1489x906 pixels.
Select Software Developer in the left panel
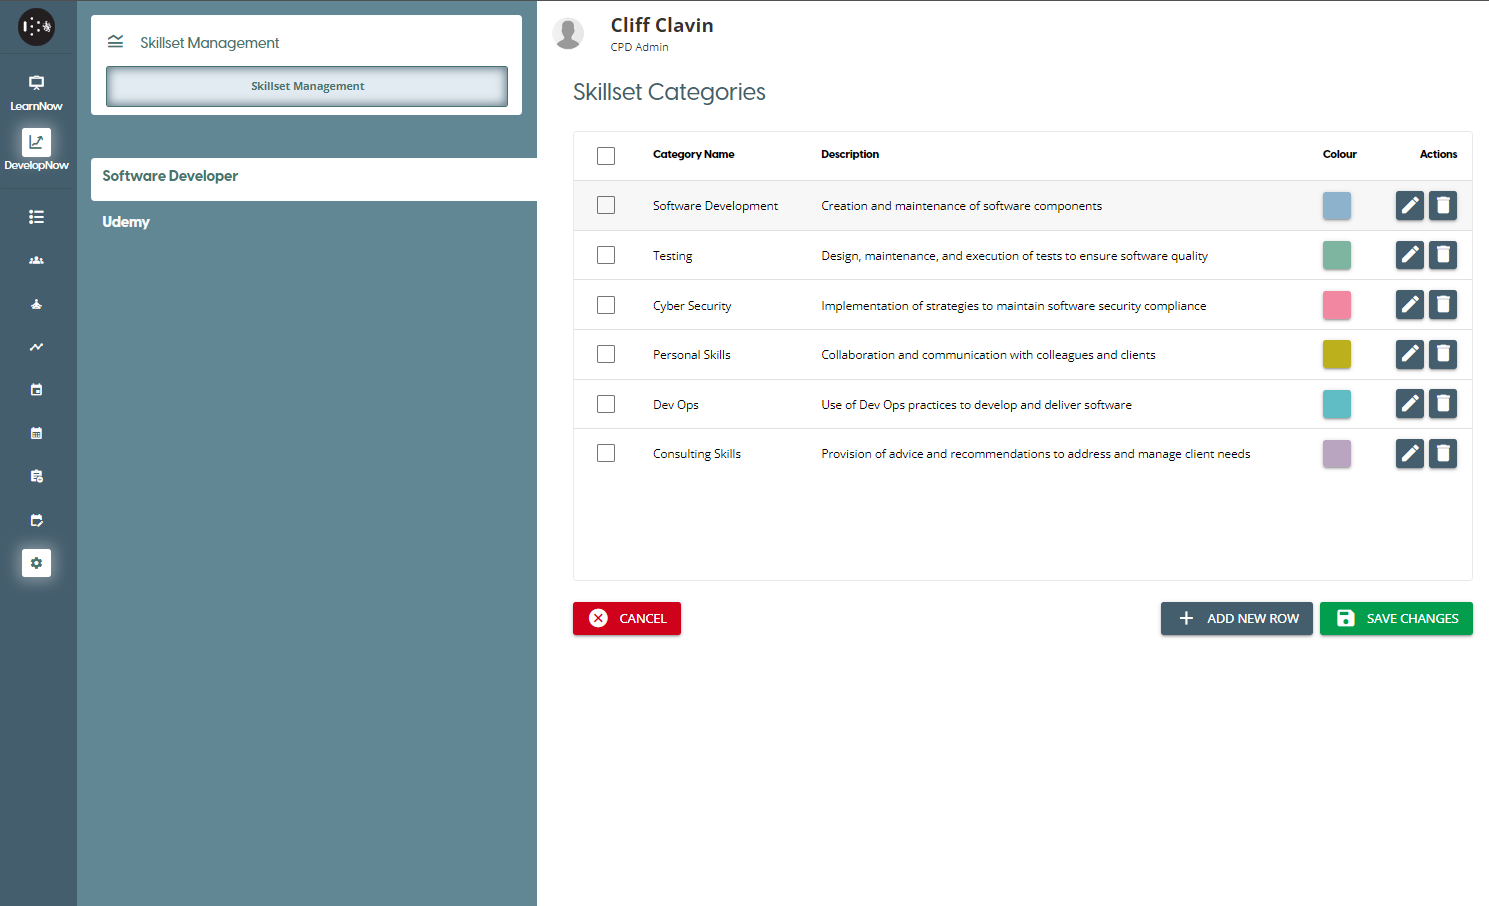tap(170, 176)
